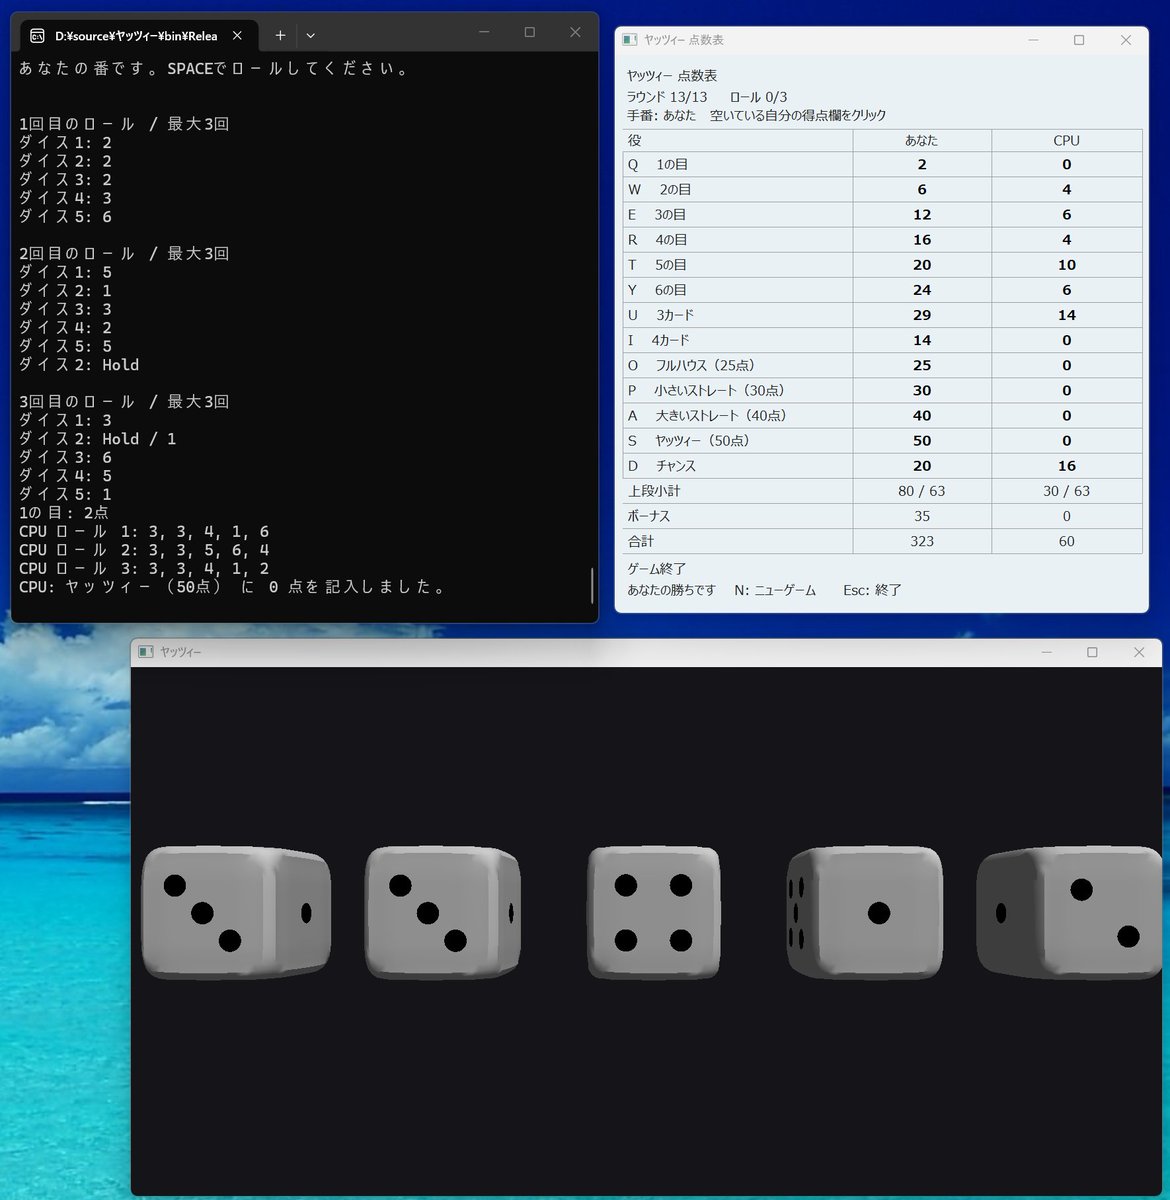Click your 大きいストレート score showing 40
This screenshot has width=1170, height=1200.
922,415
